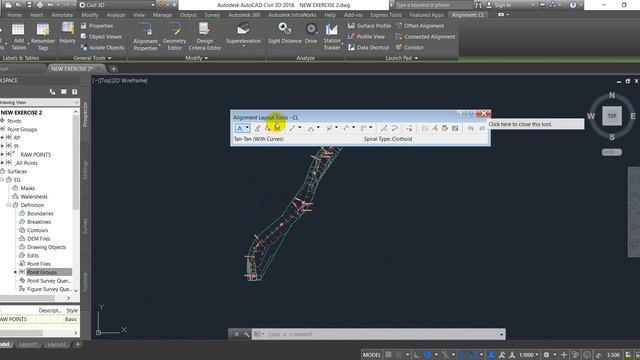Click the viewport label [Top][2D Wireframe]
Image resolution: width=640 pixels, height=360 pixels.
(120, 80)
